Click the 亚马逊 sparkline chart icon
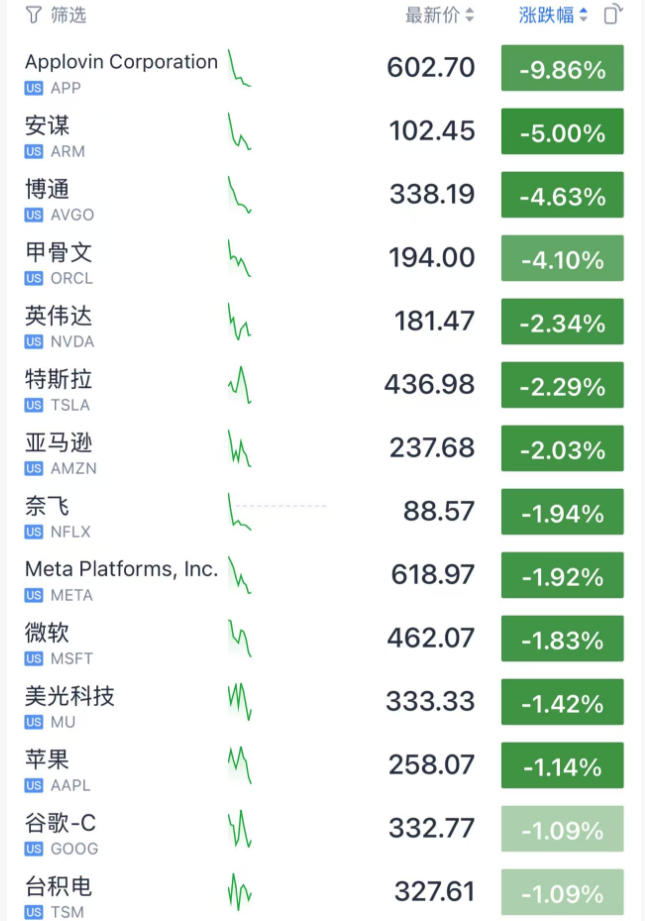Screen dimensions: 645x921 click(239, 449)
